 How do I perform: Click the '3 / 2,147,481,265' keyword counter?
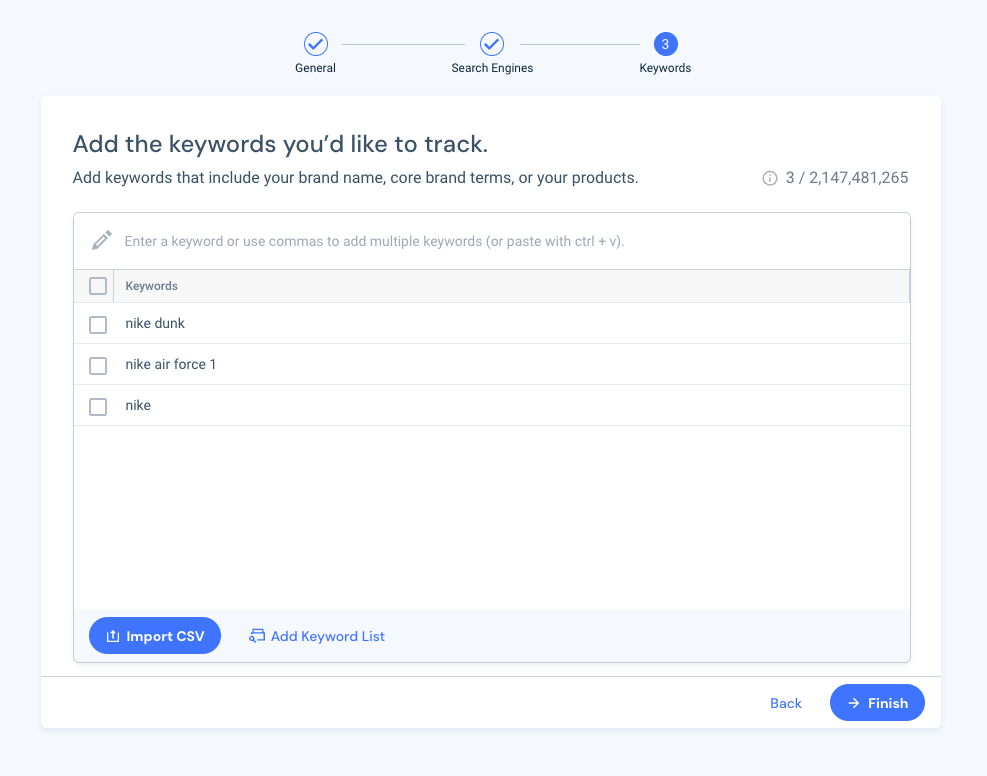pos(847,178)
